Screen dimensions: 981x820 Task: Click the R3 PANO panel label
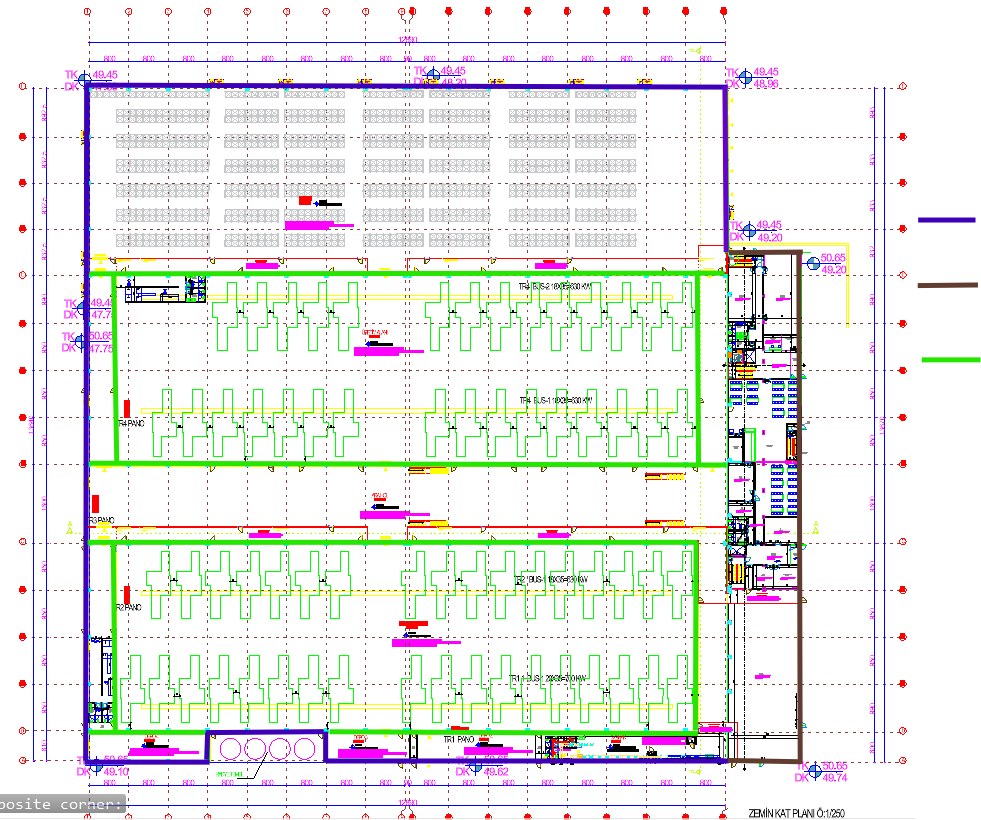104,521
